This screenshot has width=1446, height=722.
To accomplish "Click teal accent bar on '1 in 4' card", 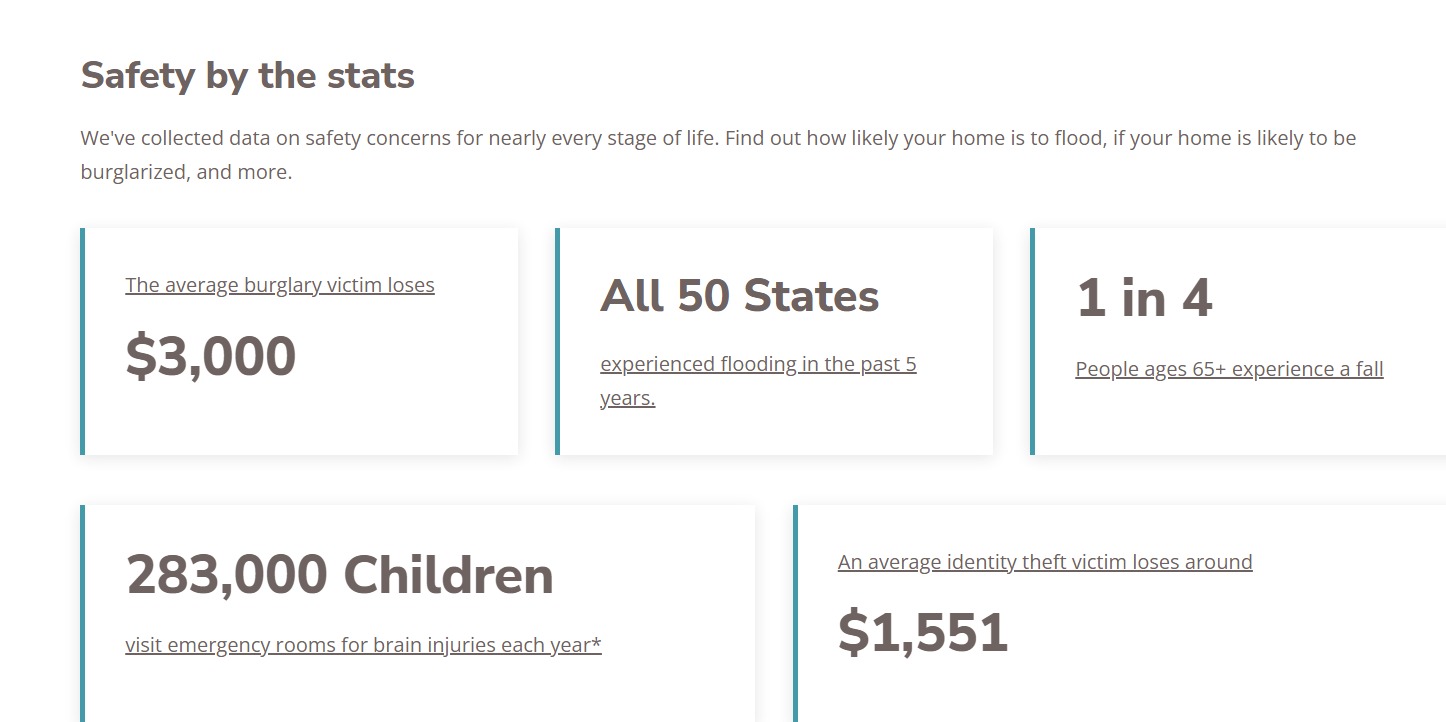I will [1032, 341].
